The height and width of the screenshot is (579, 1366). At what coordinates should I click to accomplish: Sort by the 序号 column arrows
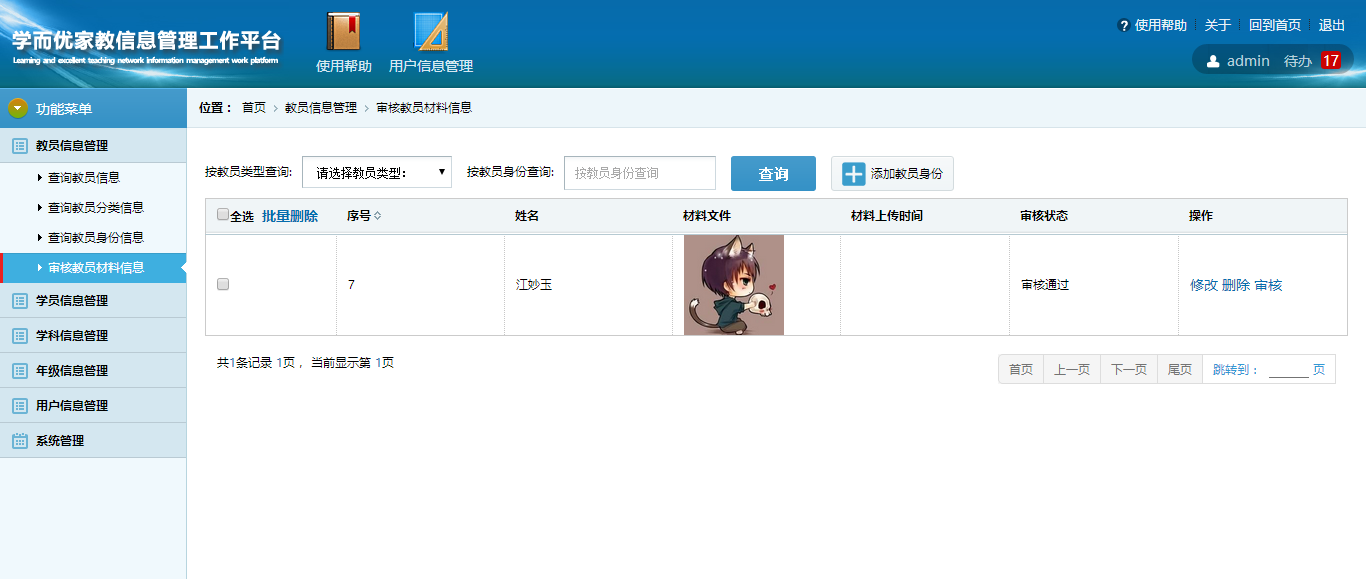(x=377, y=216)
